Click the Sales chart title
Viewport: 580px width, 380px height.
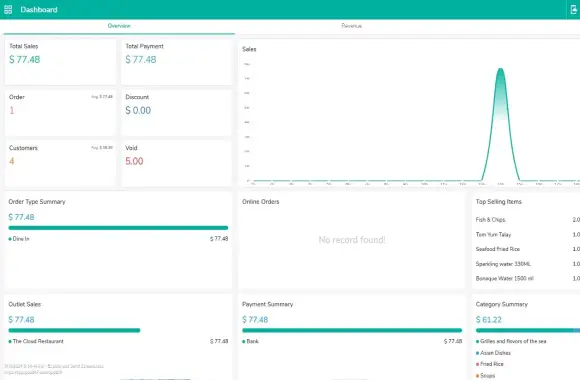click(x=249, y=49)
